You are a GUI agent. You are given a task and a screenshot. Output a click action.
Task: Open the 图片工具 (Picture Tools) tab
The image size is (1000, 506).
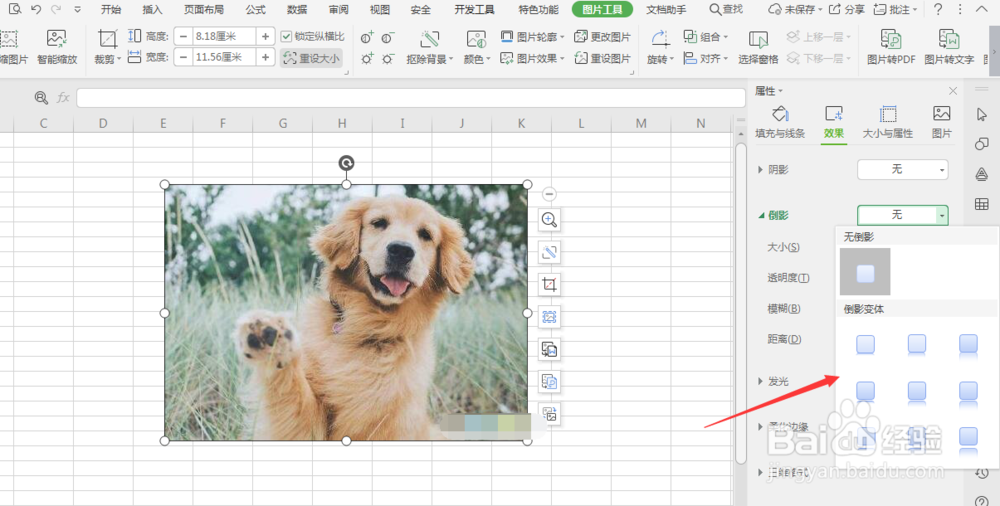pos(603,10)
